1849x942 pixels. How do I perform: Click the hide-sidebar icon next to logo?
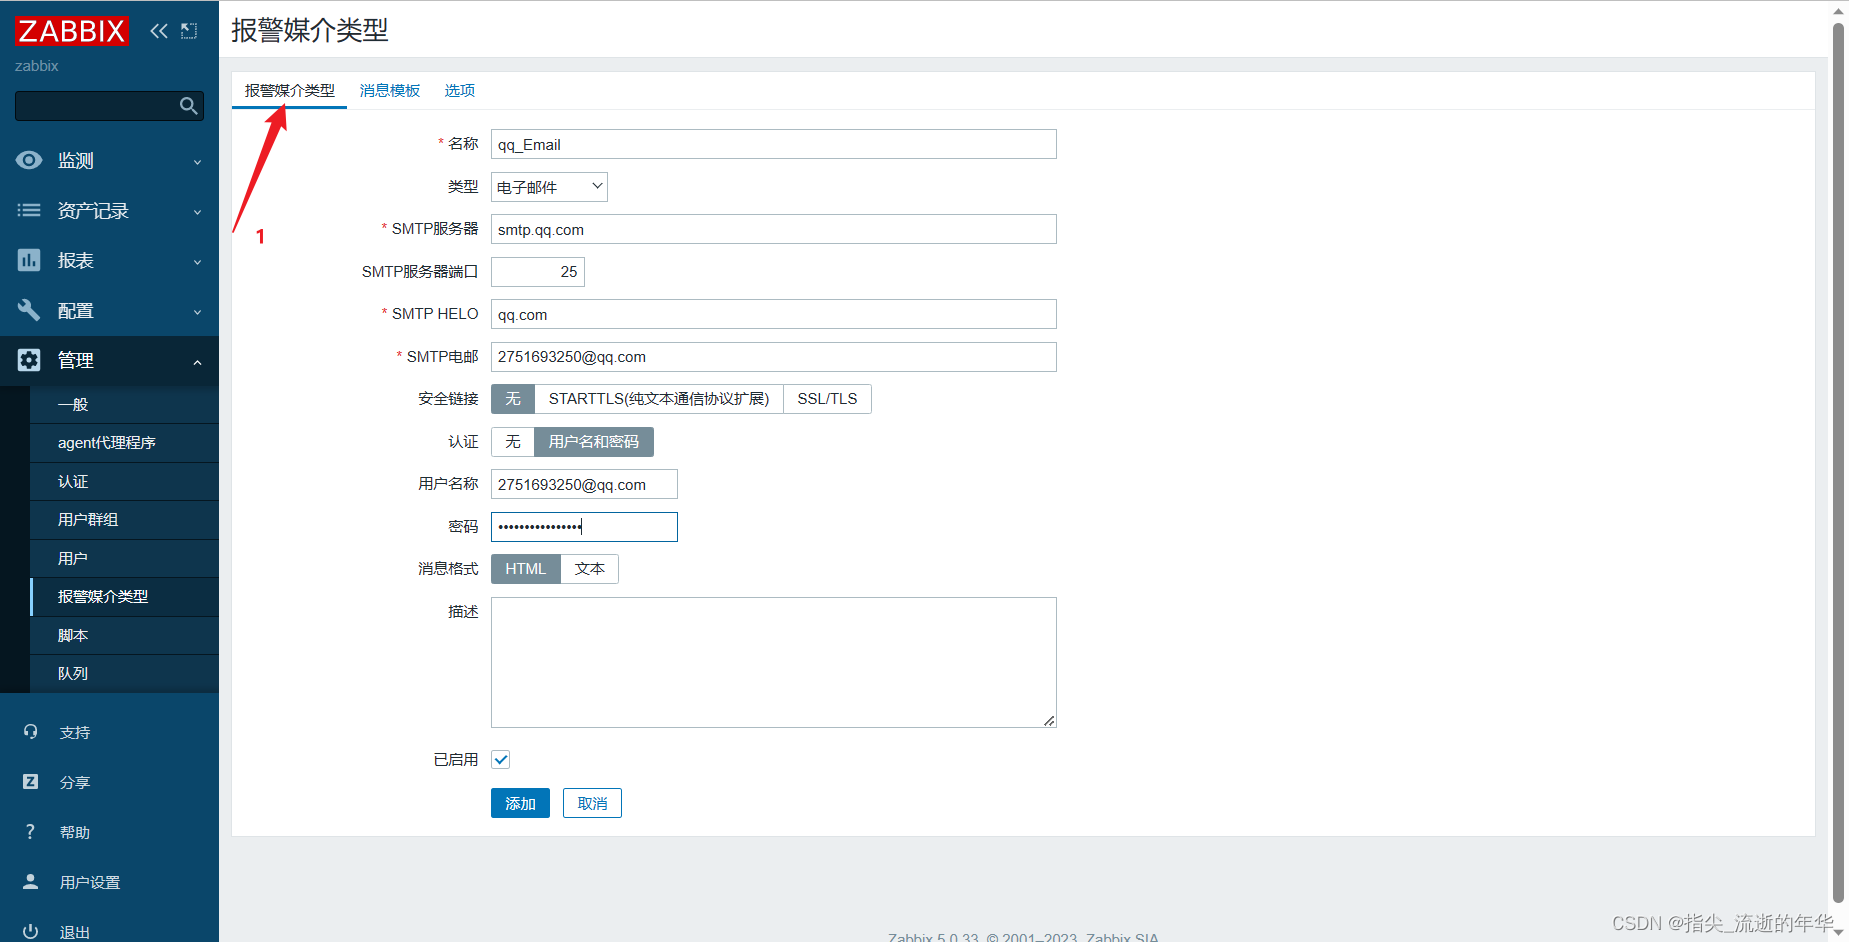coord(189,31)
